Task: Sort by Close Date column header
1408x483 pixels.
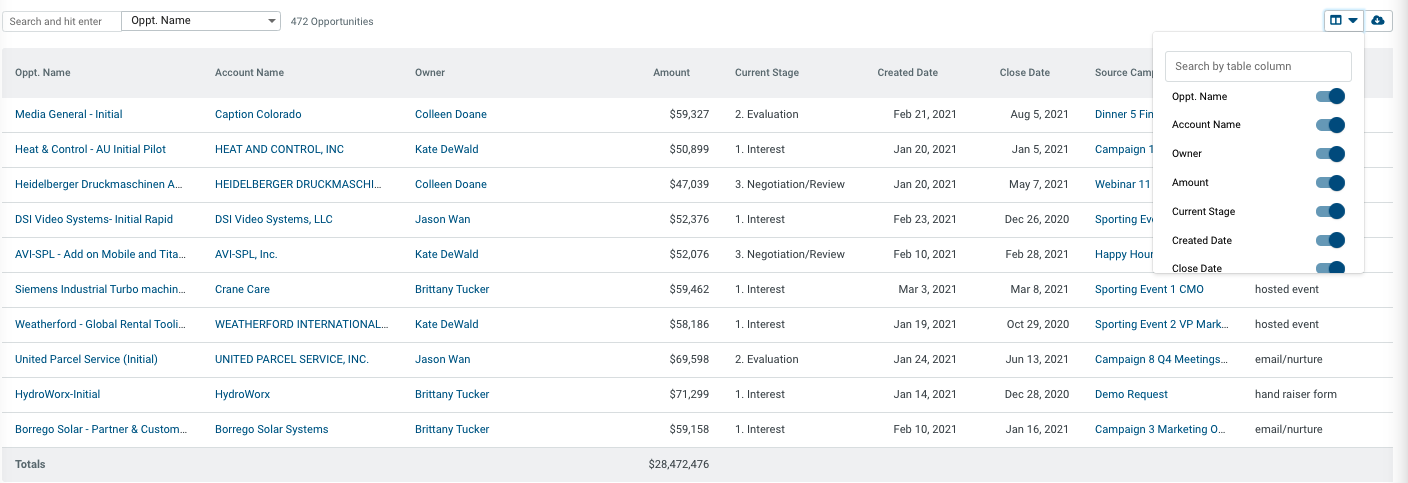Action: coord(1025,72)
